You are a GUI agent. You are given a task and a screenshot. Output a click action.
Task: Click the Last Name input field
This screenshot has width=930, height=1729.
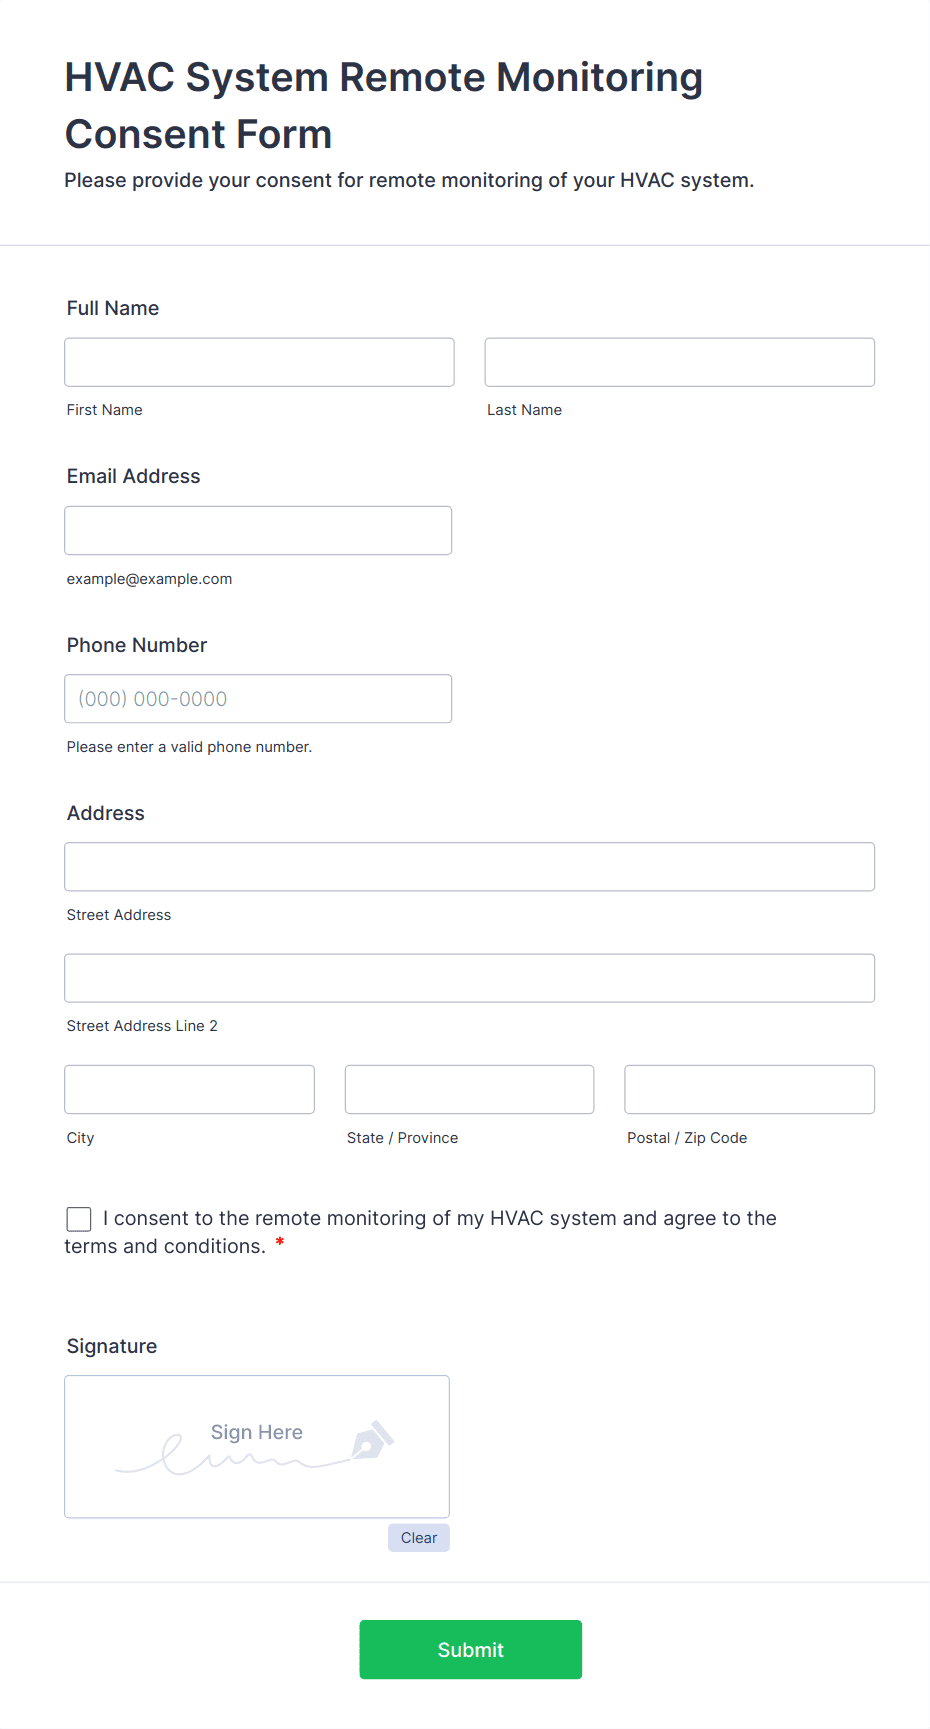(680, 362)
